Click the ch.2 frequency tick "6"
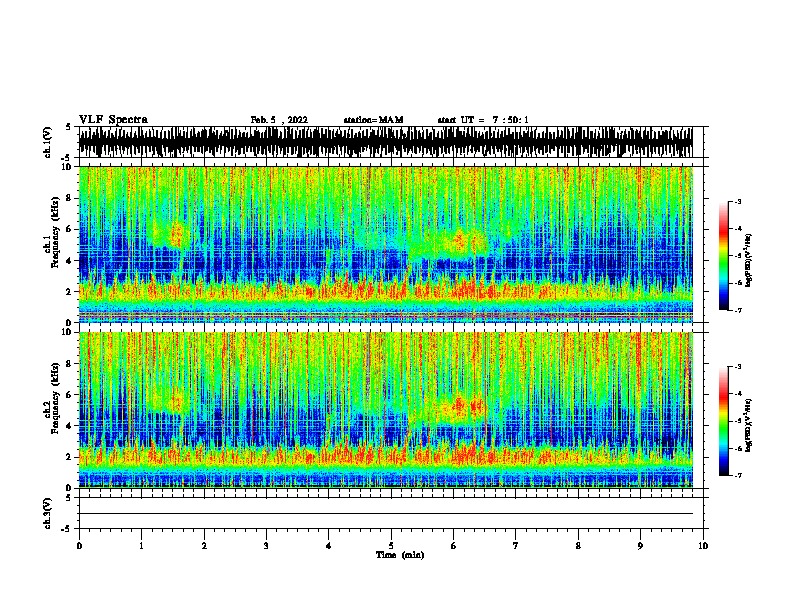Viewport: 792px width, 612px height. [70, 395]
